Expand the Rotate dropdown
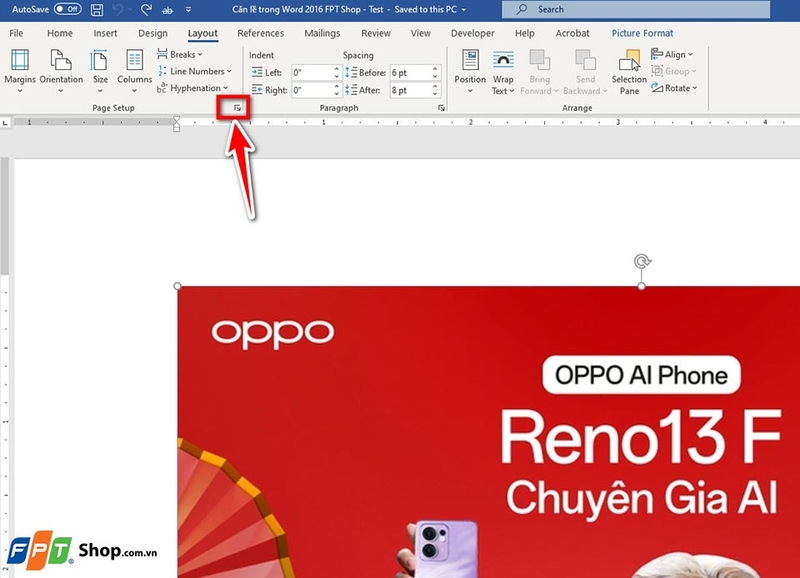This screenshot has width=800, height=578. (674, 88)
